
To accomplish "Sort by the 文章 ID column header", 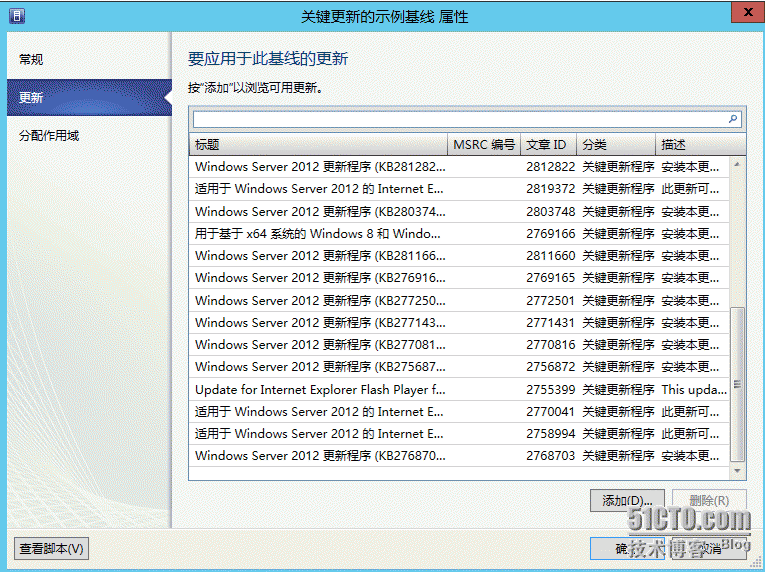I will (x=548, y=144).
